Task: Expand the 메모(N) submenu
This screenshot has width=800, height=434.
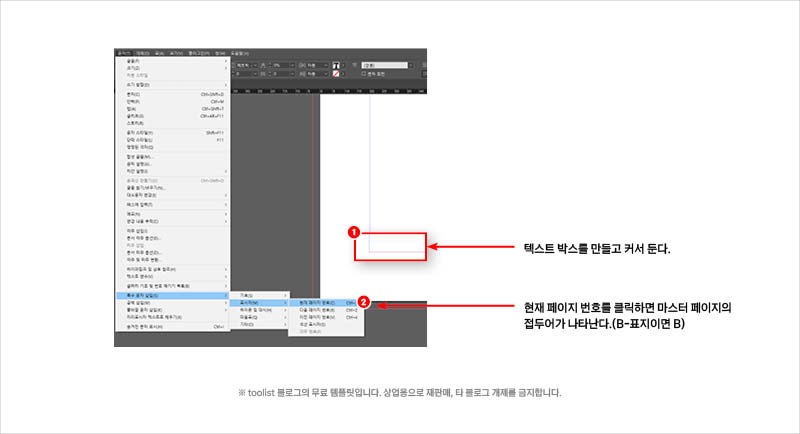Action: (172, 214)
